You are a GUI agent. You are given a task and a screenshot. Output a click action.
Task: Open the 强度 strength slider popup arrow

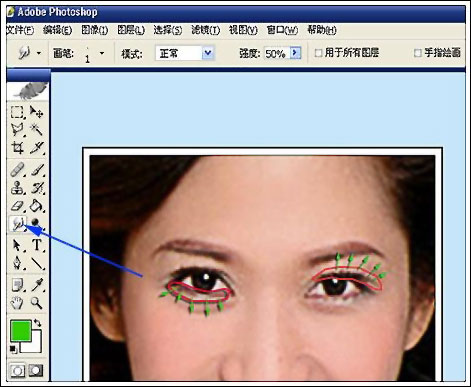(x=296, y=53)
